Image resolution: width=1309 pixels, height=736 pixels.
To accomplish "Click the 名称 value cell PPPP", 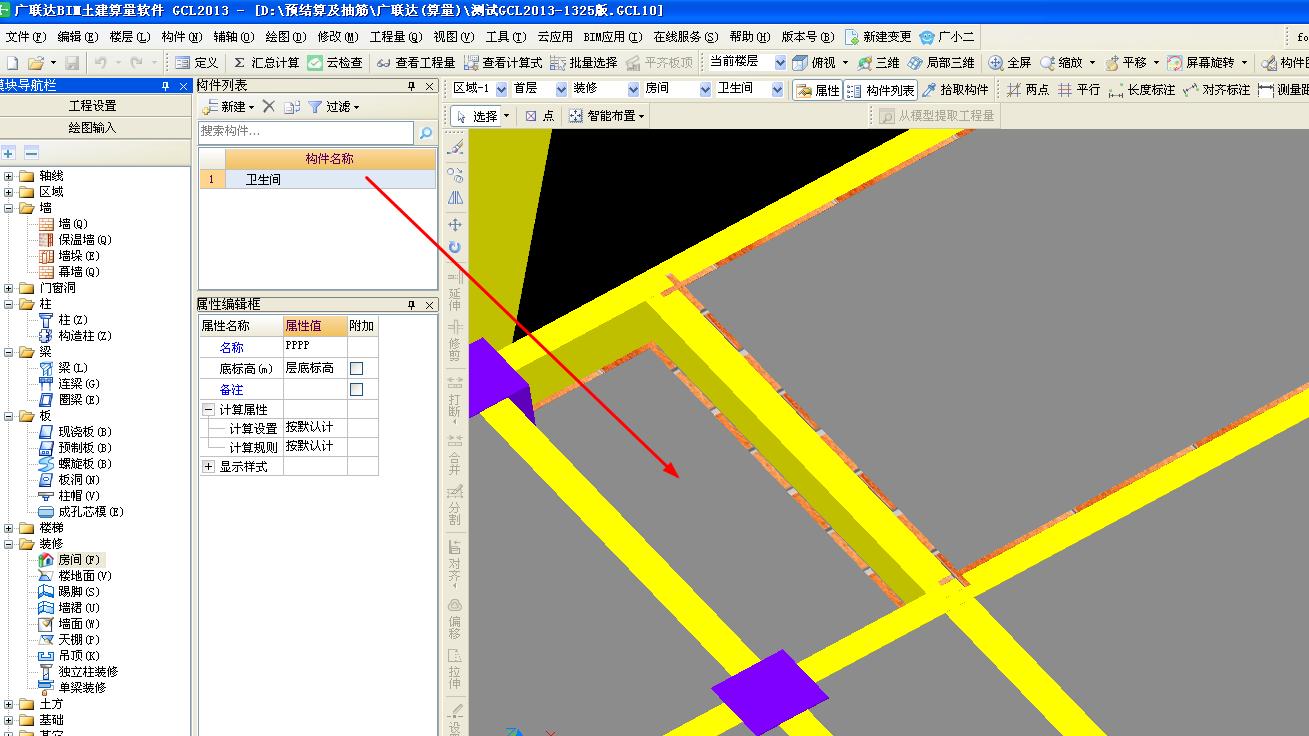I will (314, 347).
